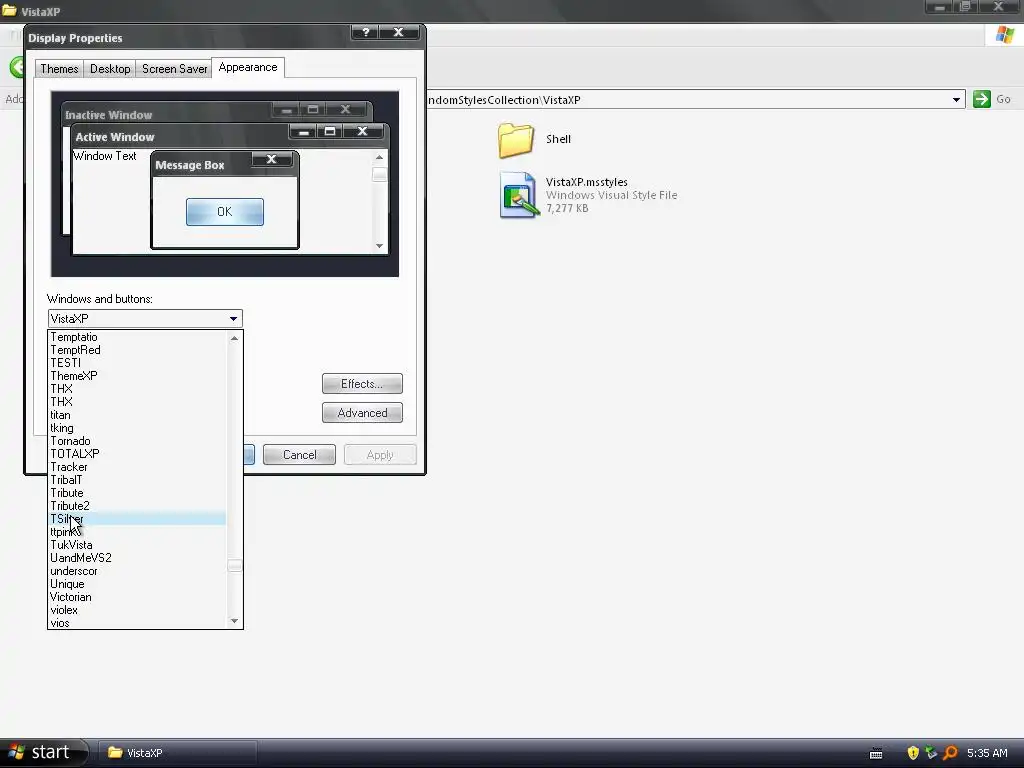The image size is (1024, 768).
Task: Click OK in the Message Box preview
Action: pos(225,212)
